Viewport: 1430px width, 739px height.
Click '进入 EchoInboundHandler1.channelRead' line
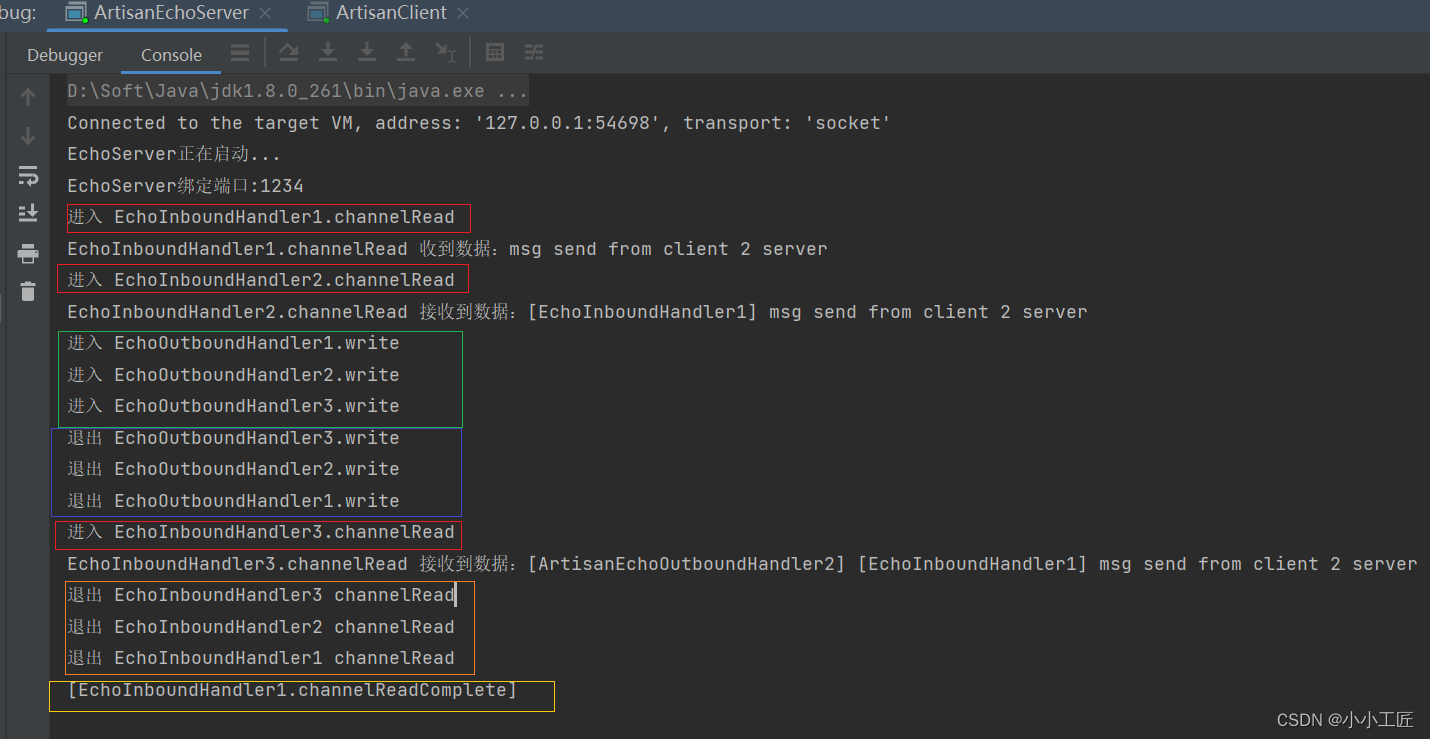[x=261, y=217]
